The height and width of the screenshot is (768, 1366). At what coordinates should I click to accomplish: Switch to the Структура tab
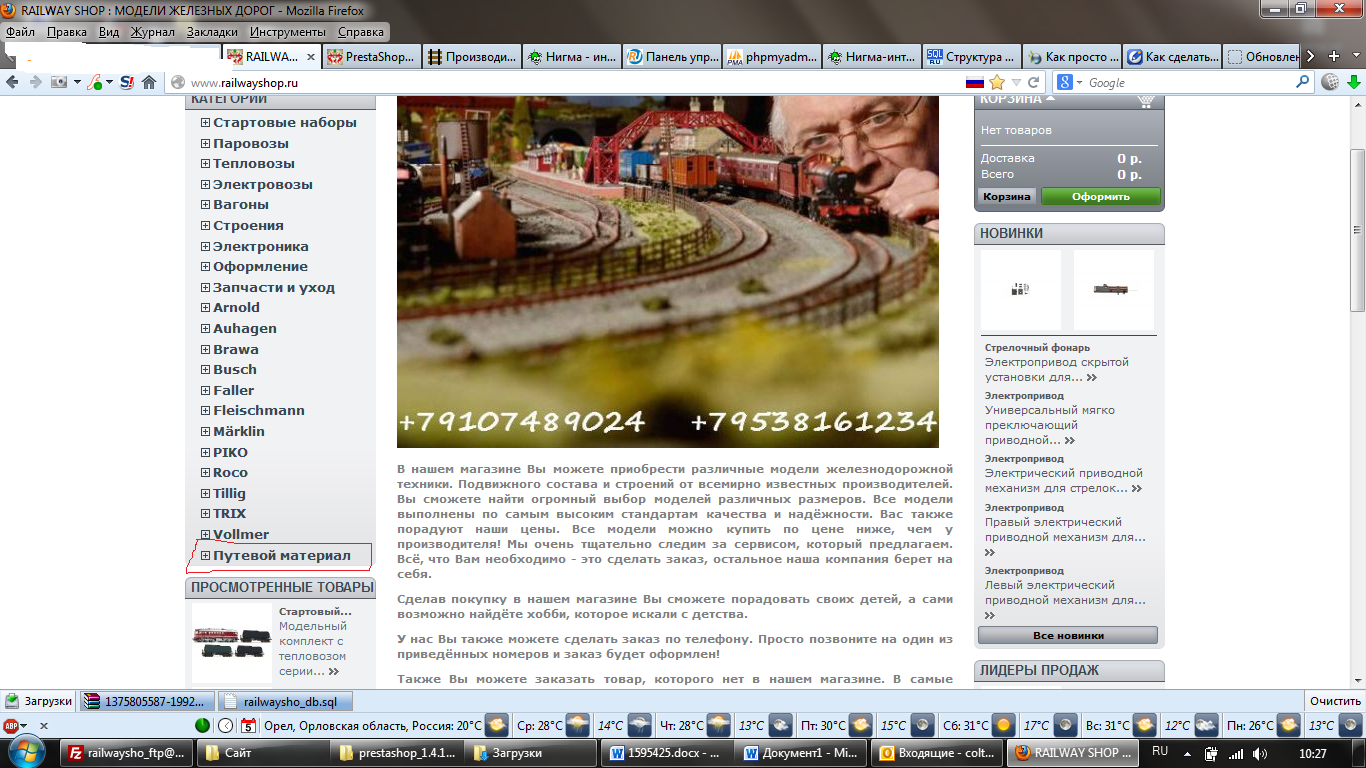tap(971, 57)
